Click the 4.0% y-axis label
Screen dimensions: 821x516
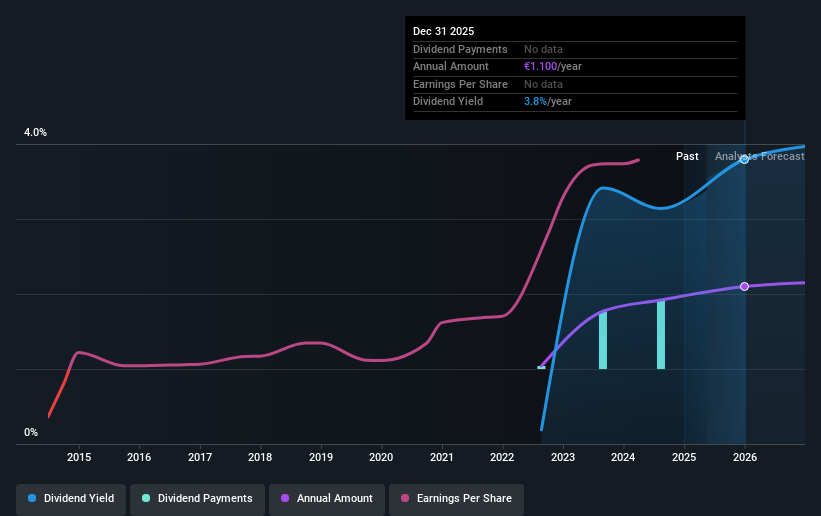pos(35,133)
